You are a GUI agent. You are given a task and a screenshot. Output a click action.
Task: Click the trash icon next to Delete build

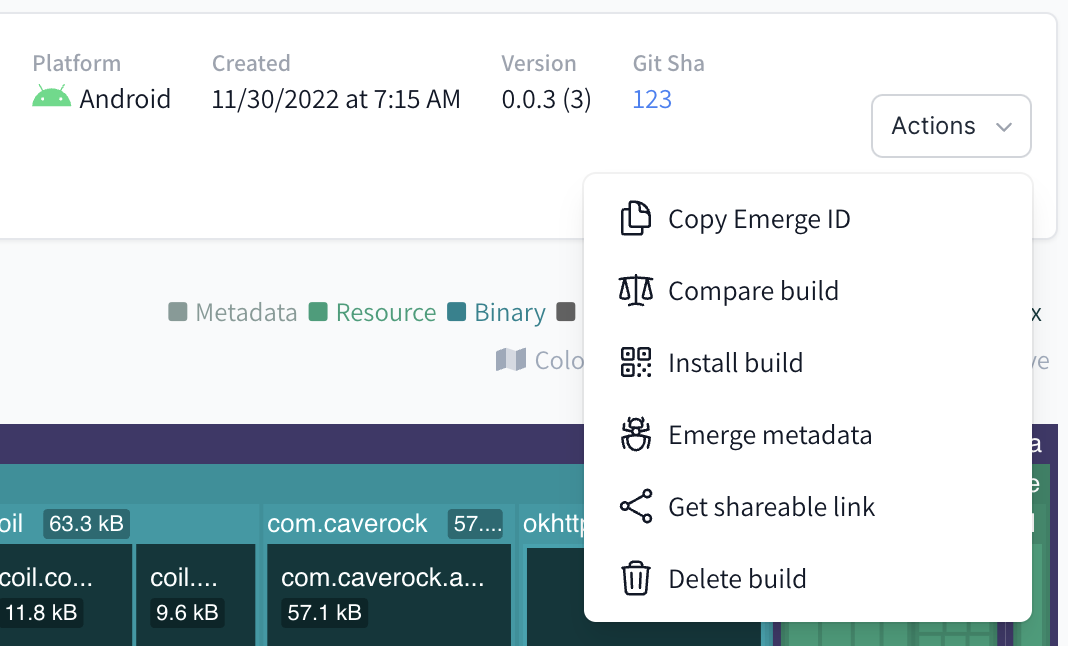[x=635, y=578]
